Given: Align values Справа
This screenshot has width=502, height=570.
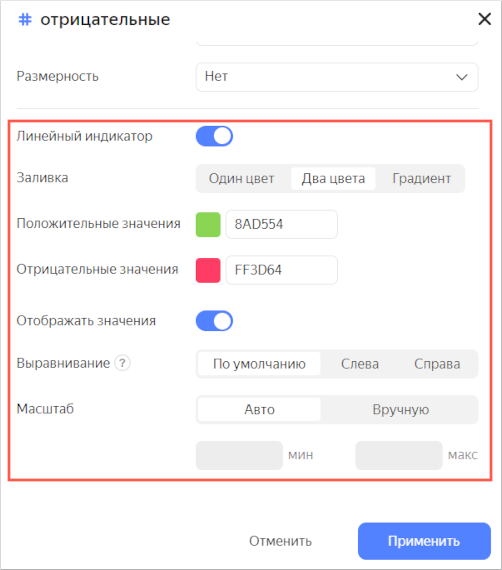Looking at the screenshot, I should pos(437,364).
